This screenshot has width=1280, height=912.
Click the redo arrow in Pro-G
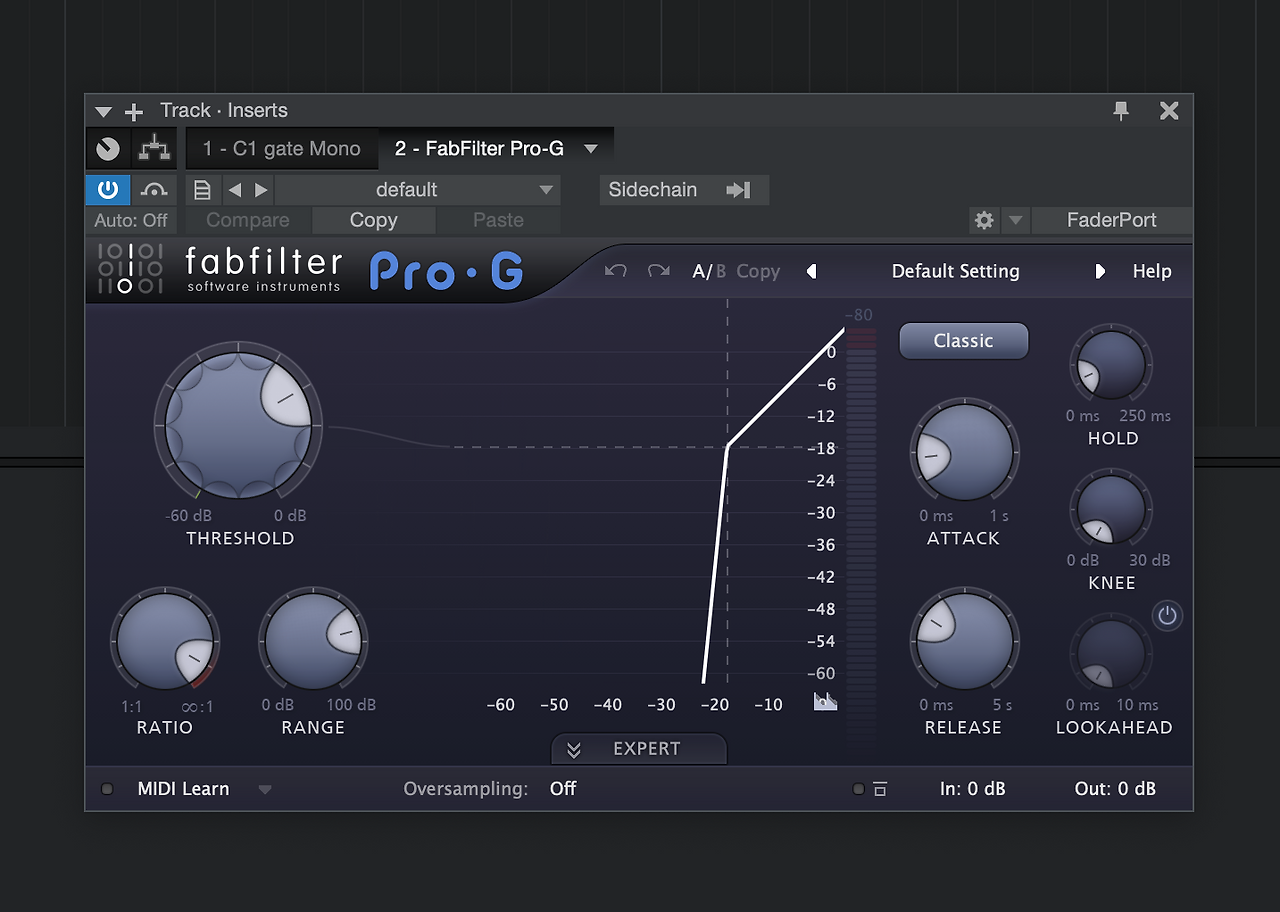658,271
